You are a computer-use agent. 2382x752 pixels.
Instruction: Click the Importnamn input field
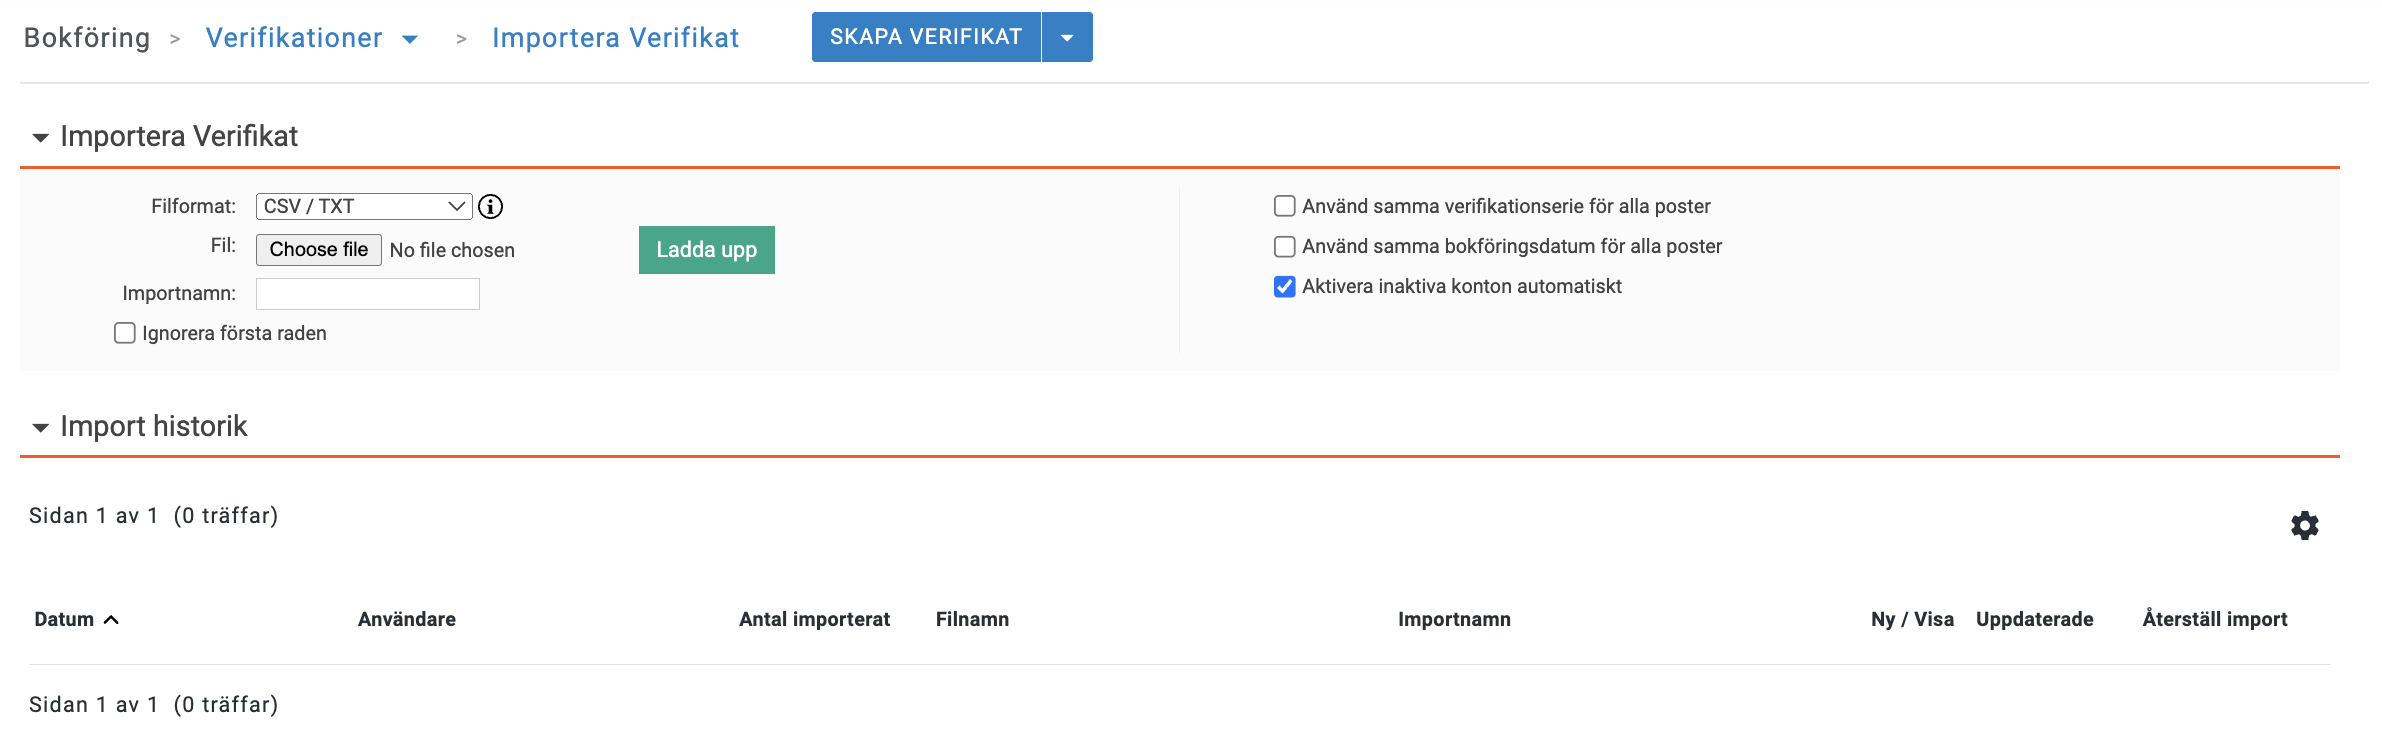367,293
